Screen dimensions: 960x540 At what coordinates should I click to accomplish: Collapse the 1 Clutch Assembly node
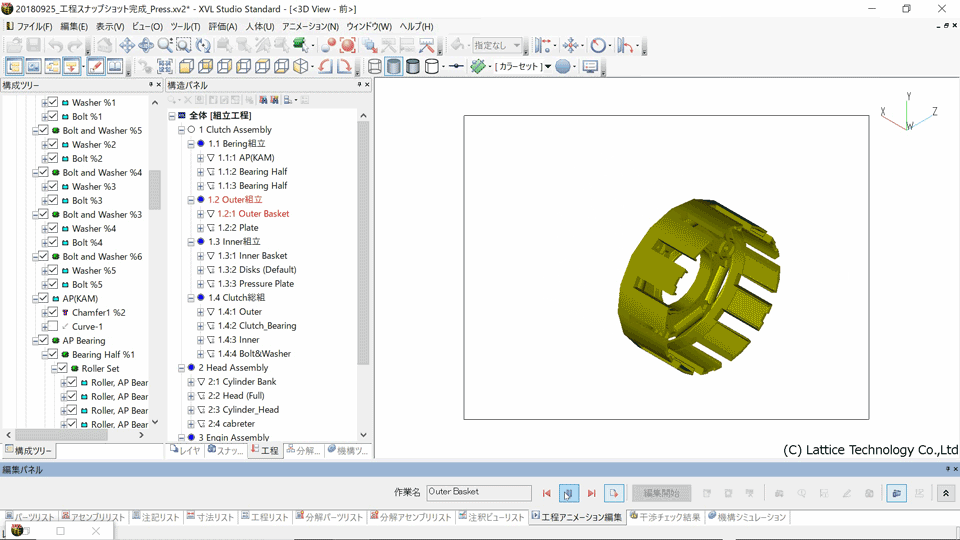pyautogui.click(x=181, y=130)
